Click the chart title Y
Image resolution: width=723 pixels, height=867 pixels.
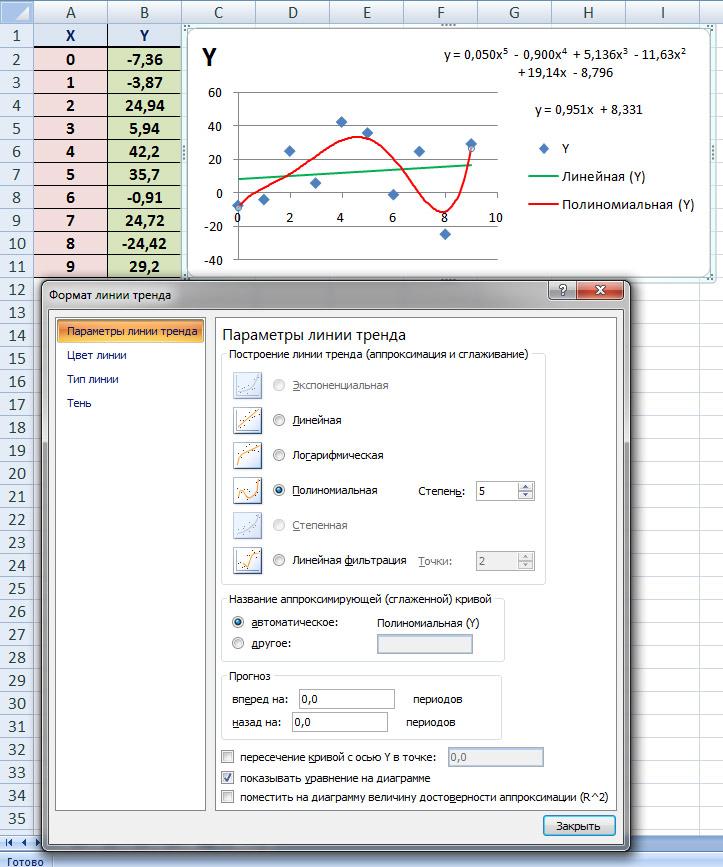209,57
